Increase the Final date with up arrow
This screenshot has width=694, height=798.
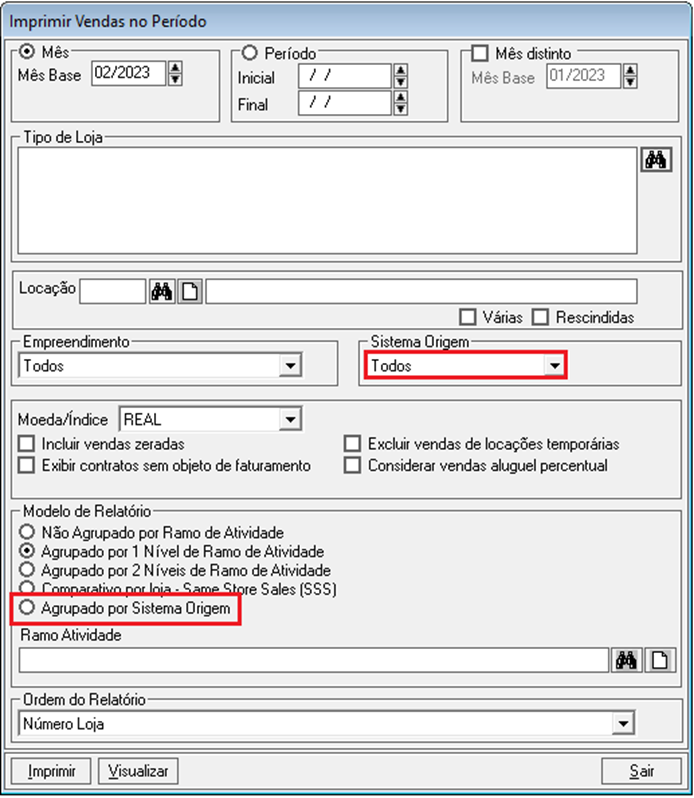400,97
